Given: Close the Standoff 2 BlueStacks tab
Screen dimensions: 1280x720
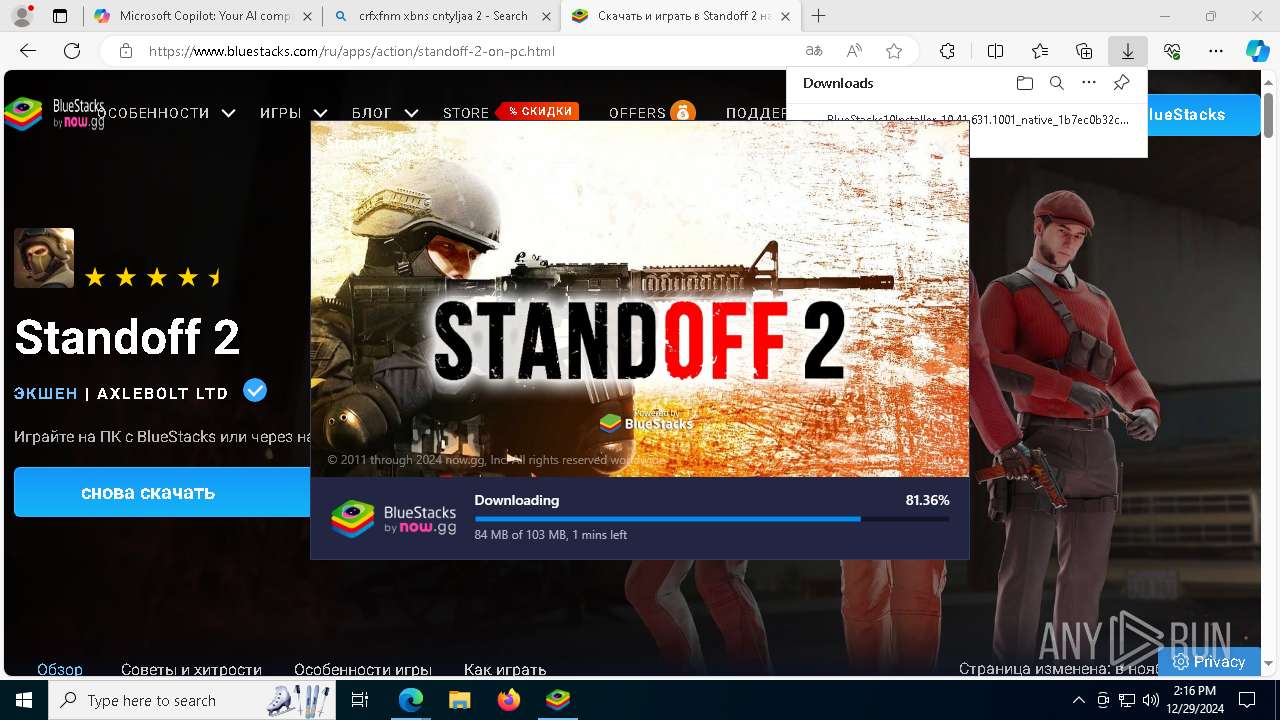Looking at the screenshot, I should point(785,16).
